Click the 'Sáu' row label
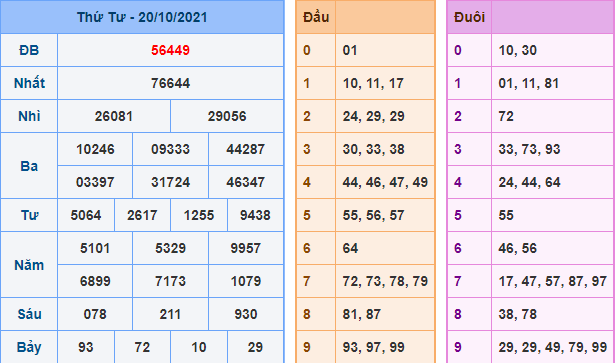 (x=29, y=314)
